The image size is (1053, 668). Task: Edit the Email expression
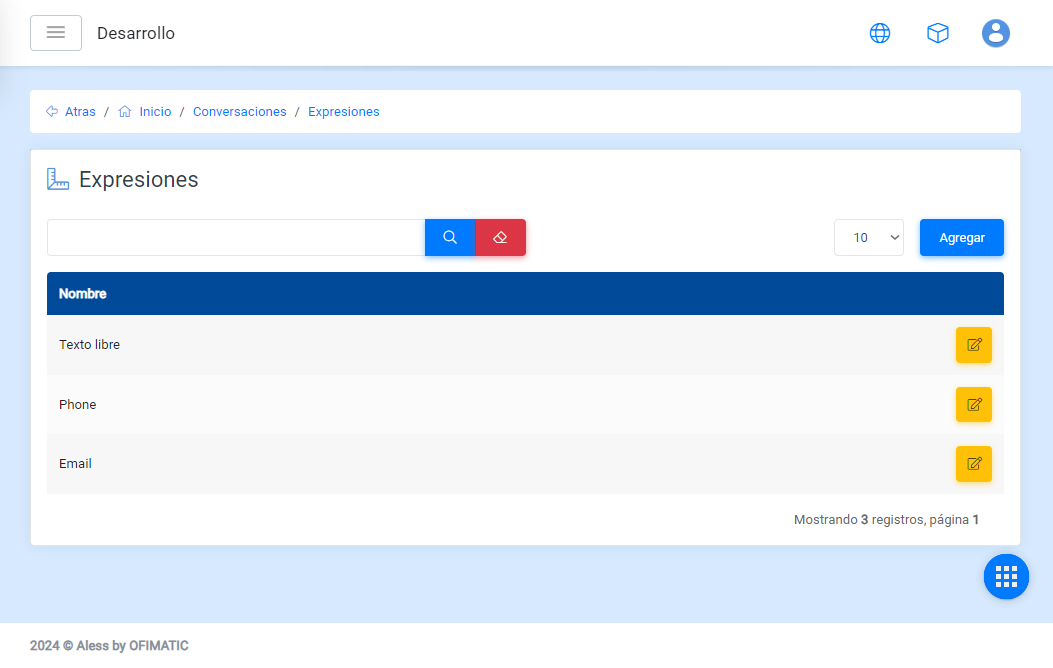(973, 464)
